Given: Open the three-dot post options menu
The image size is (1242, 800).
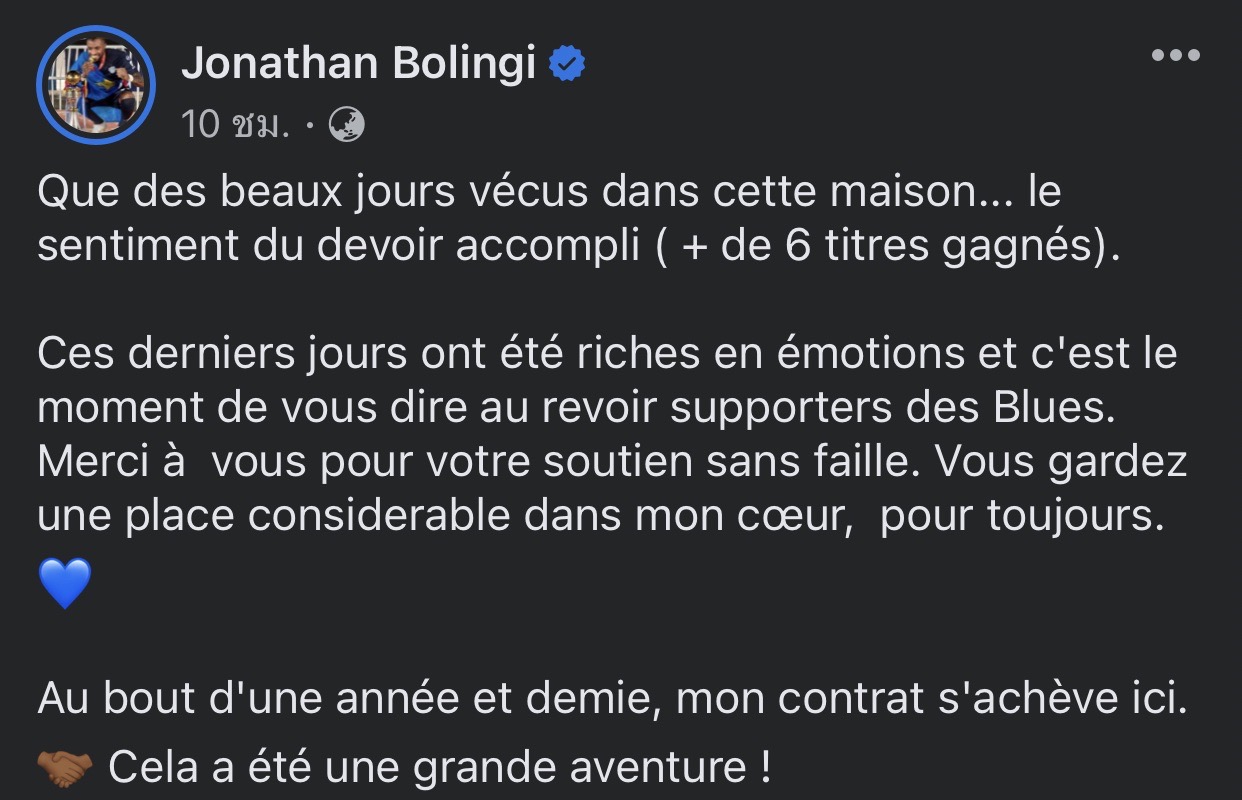Looking at the screenshot, I should (1175, 56).
